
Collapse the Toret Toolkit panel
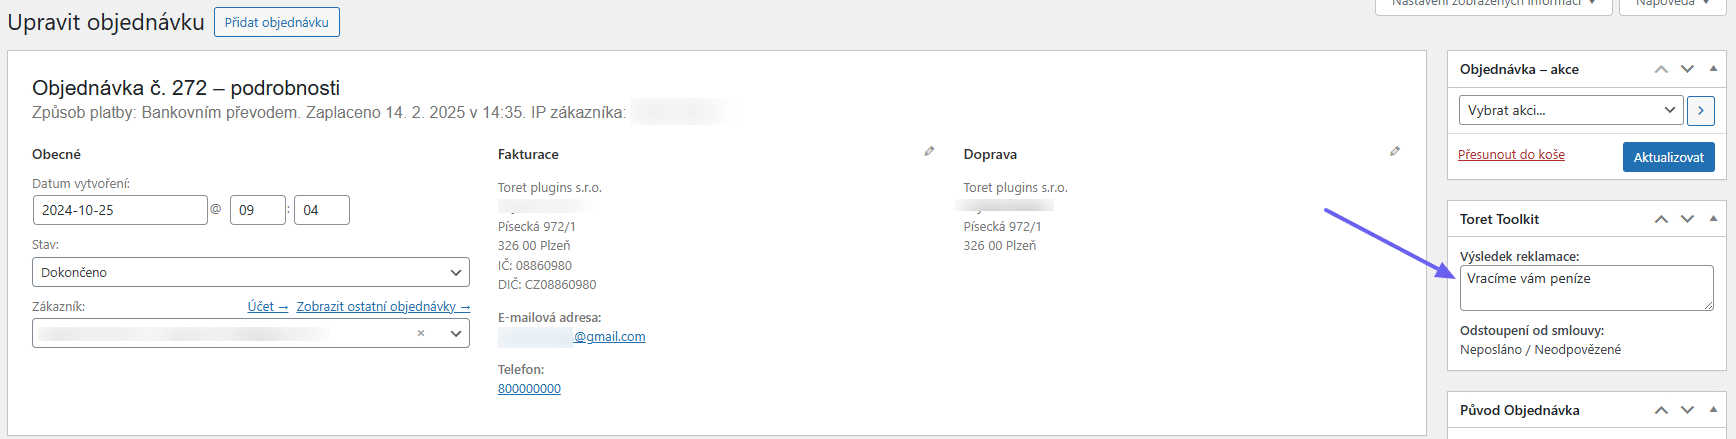point(1713,219)
